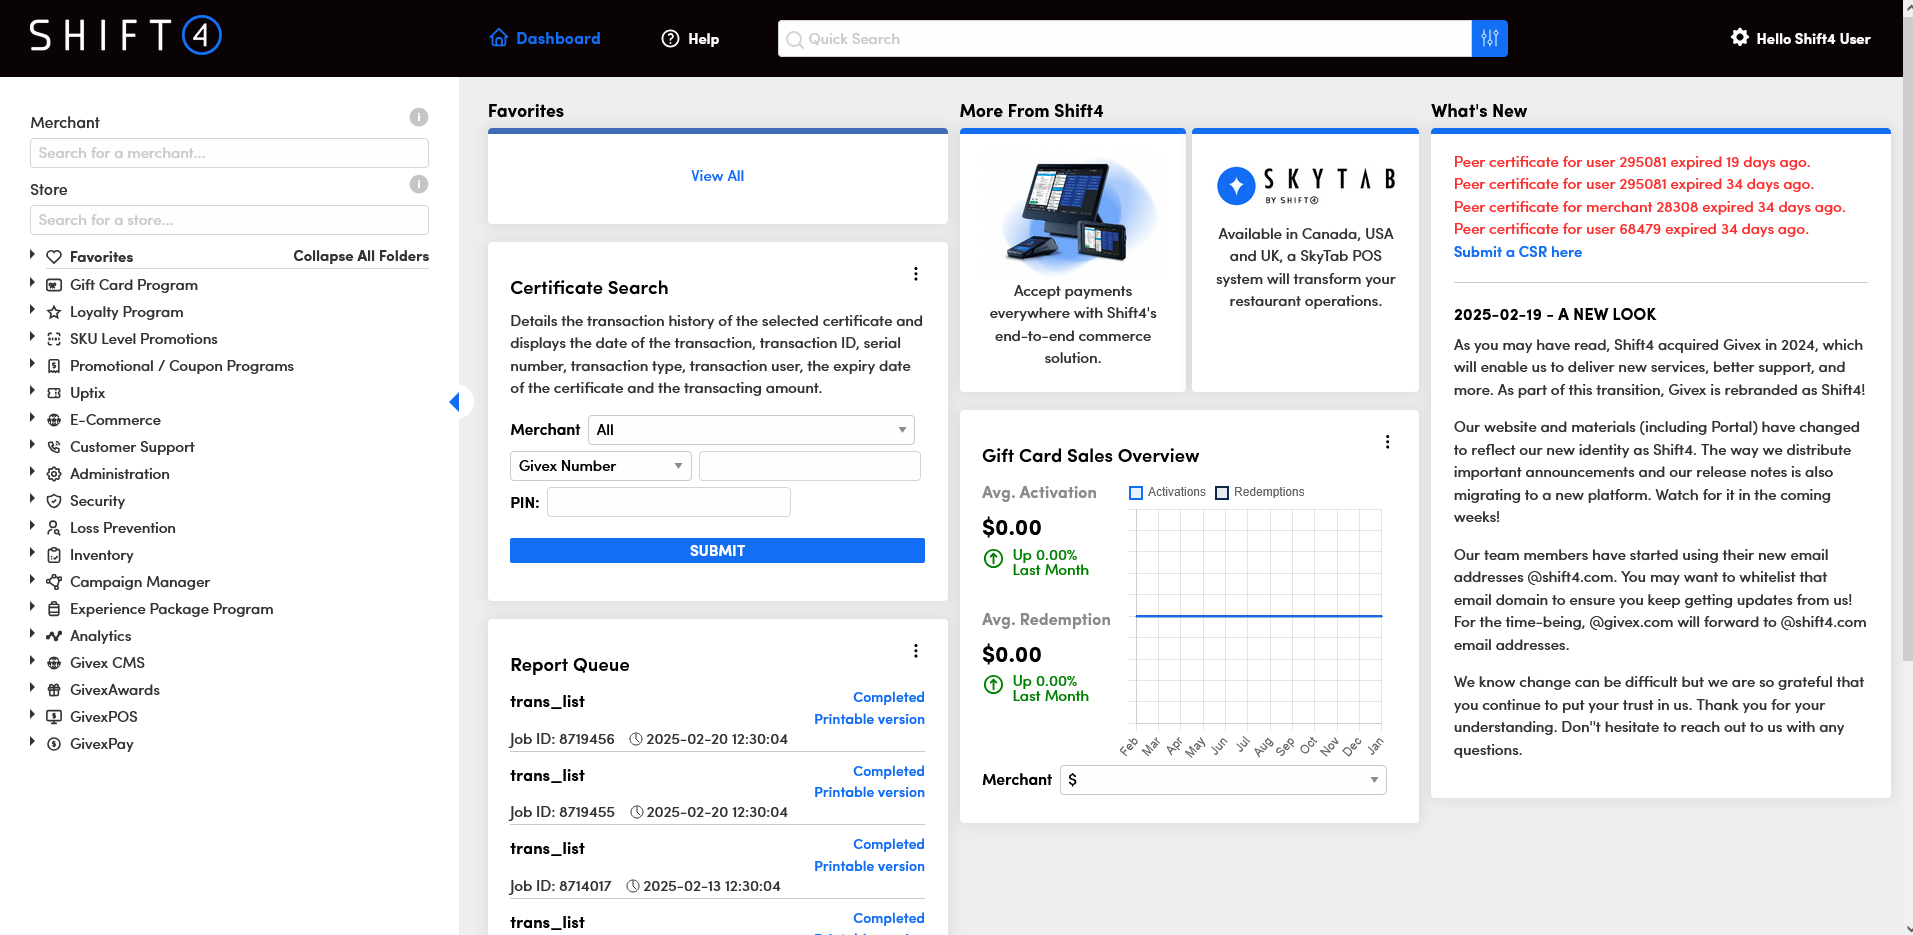
Task: Click the Store info icon
Action: tap(419, 184)
